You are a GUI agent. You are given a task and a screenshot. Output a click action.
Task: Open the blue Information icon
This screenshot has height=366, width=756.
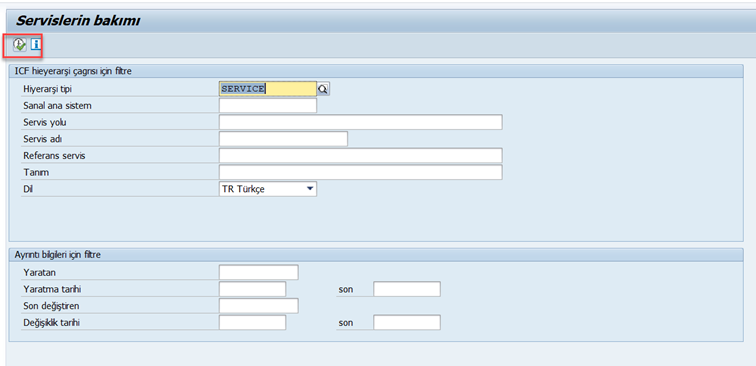35,45
